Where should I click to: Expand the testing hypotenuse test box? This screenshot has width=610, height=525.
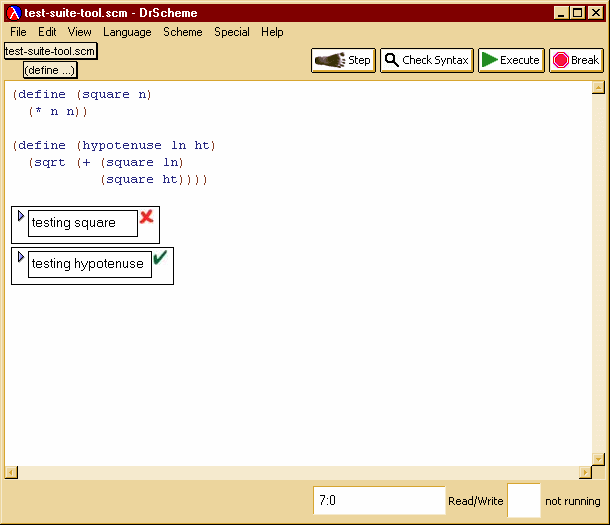[x=21, y=257]
